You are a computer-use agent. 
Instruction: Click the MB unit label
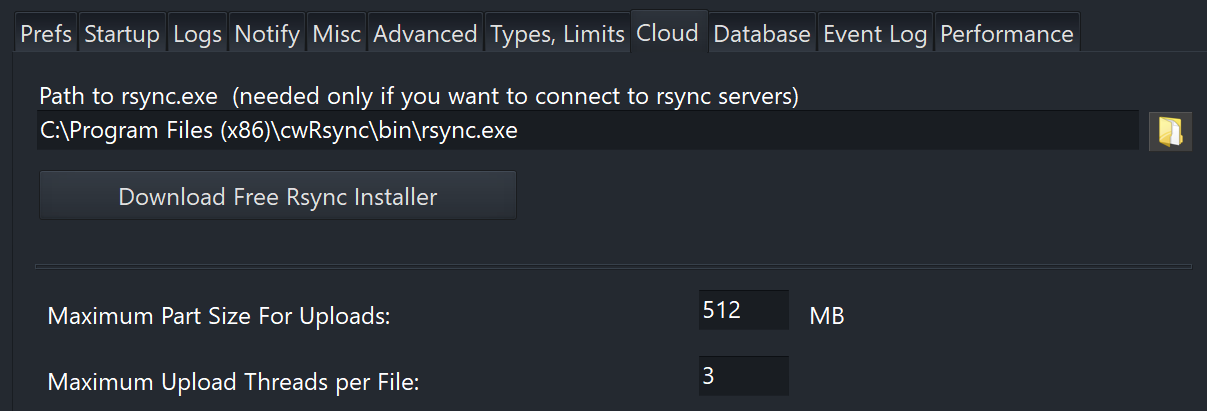pos(826,317)
